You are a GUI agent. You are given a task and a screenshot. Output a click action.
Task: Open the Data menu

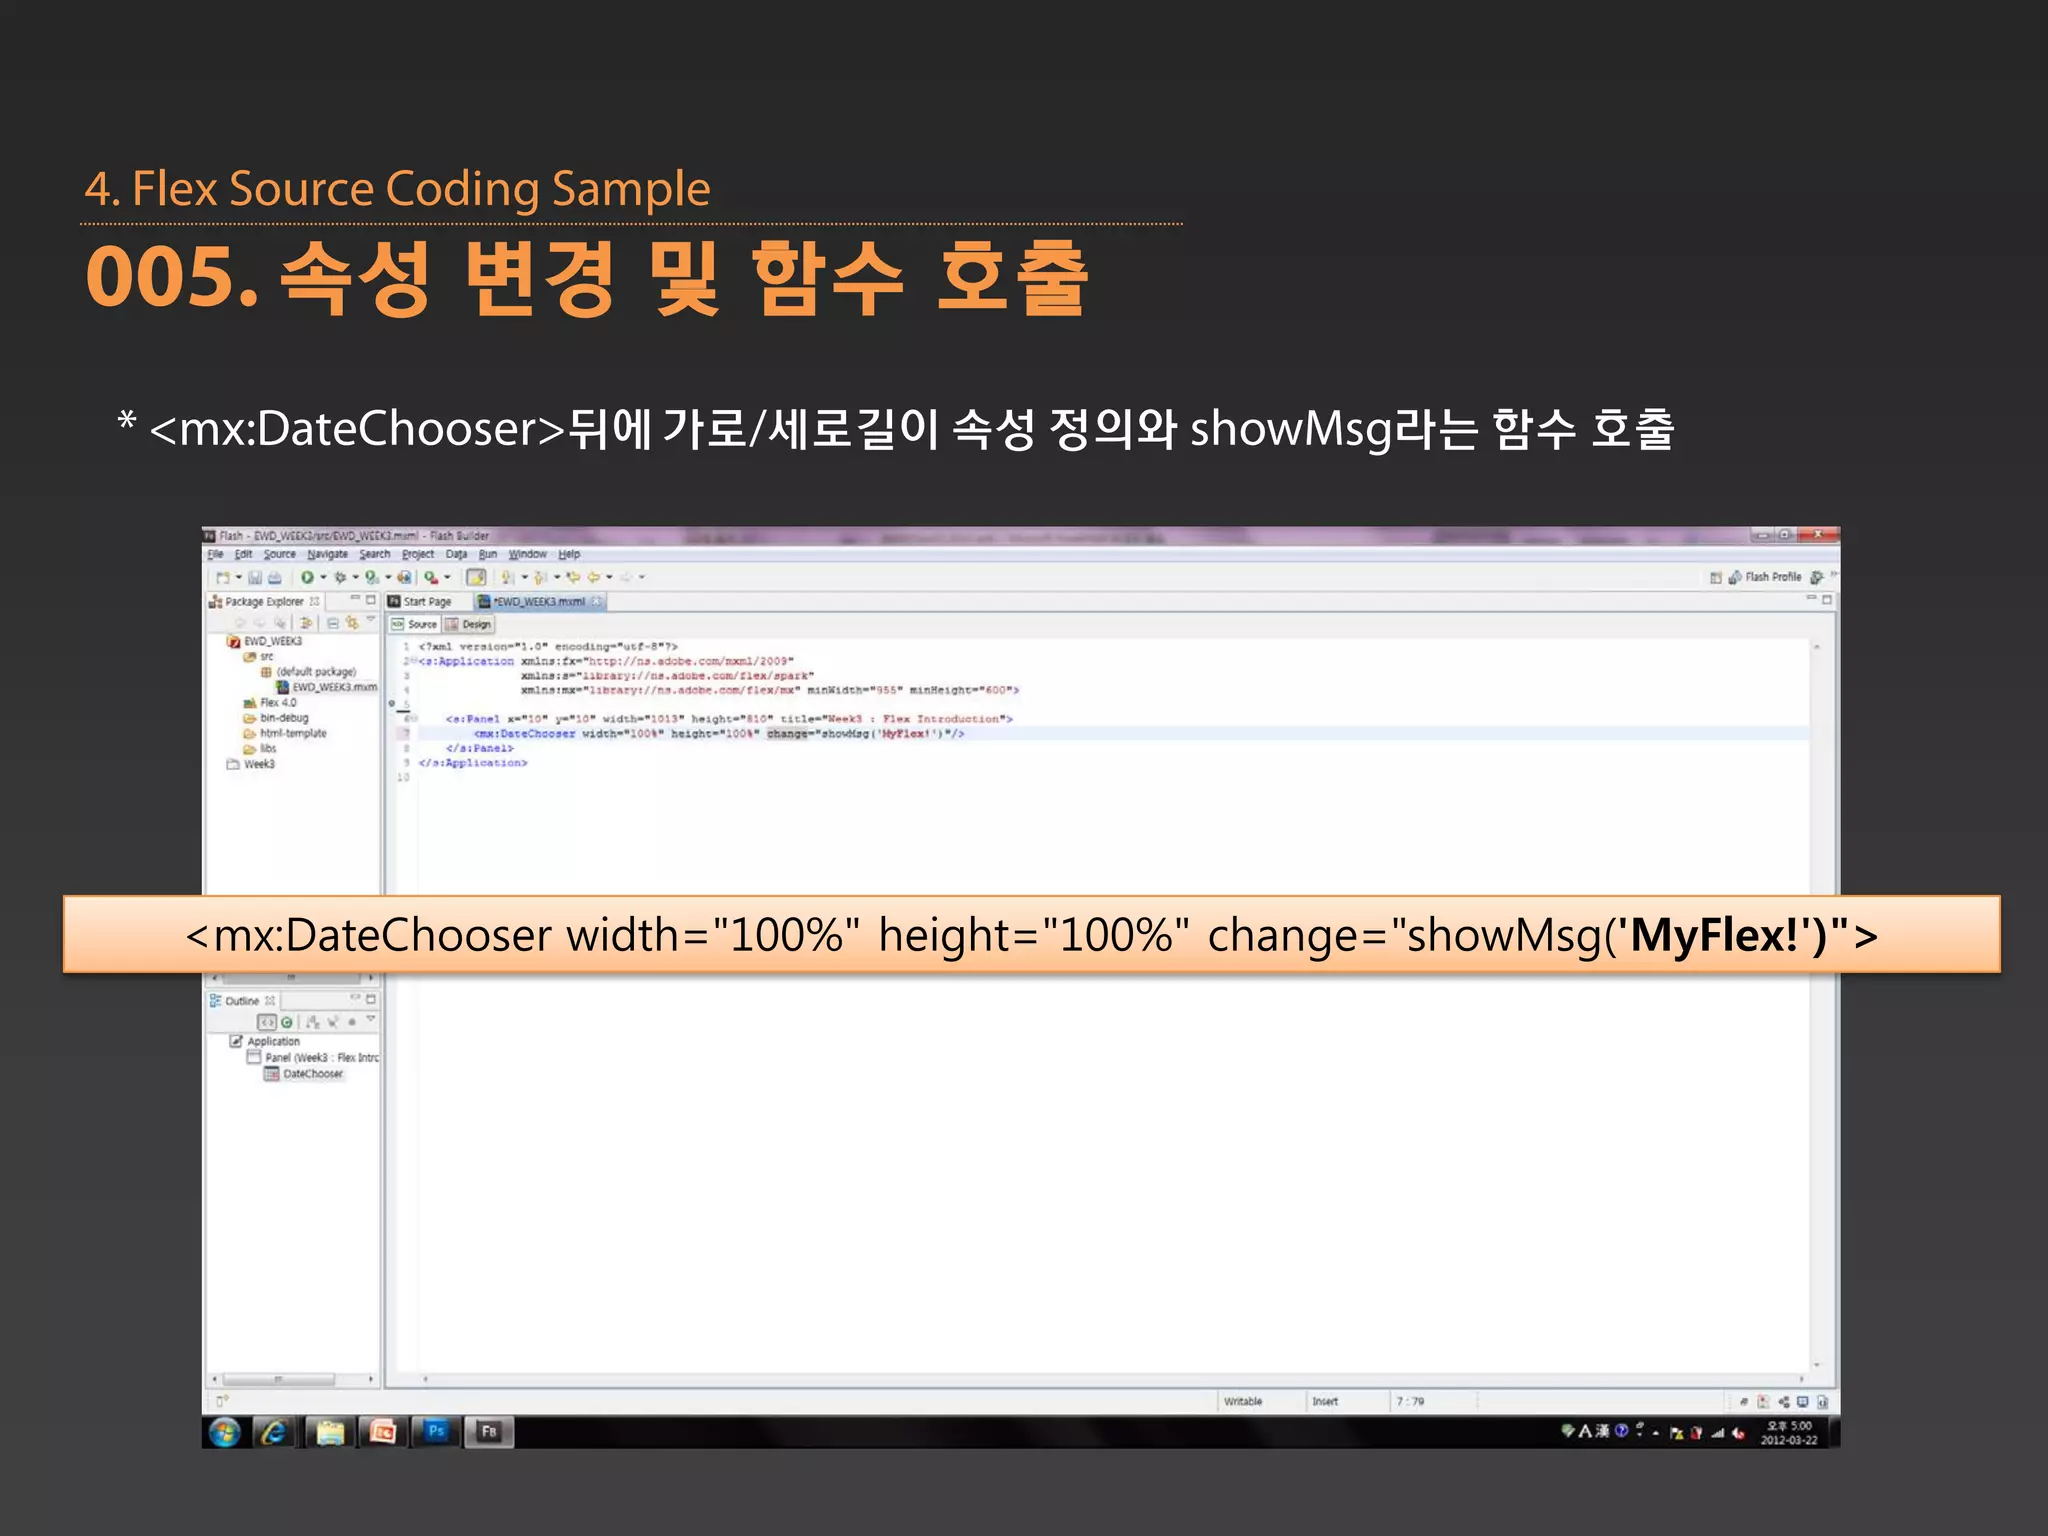click(x=456, y=554)
